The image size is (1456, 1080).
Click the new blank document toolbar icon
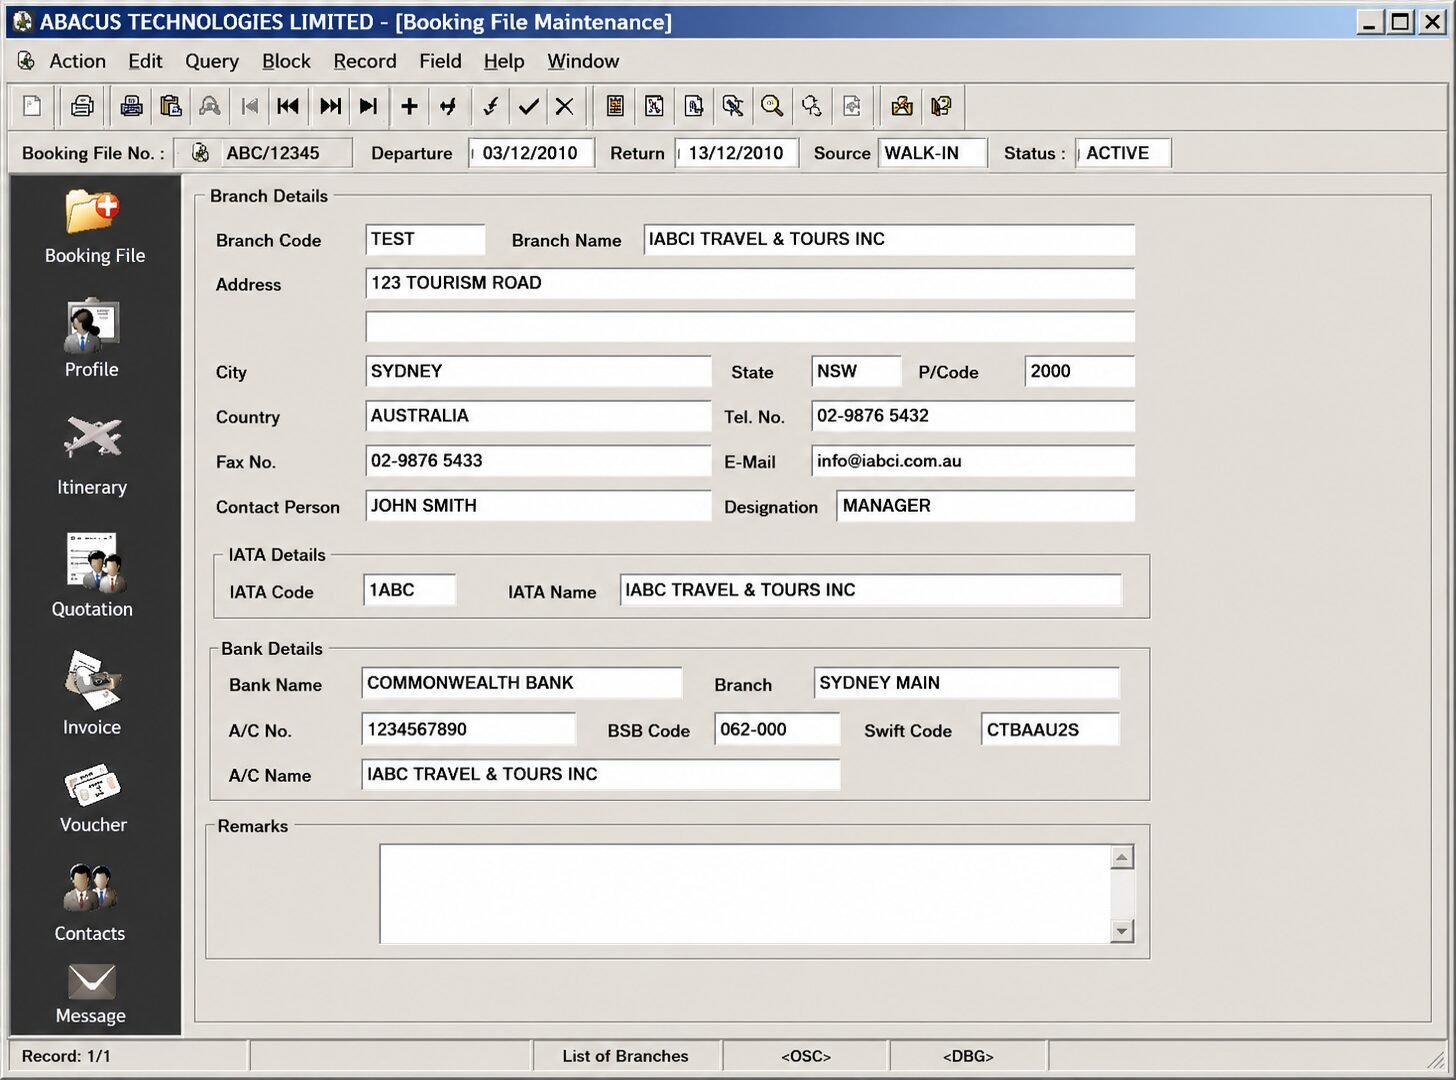pos(33,106)
